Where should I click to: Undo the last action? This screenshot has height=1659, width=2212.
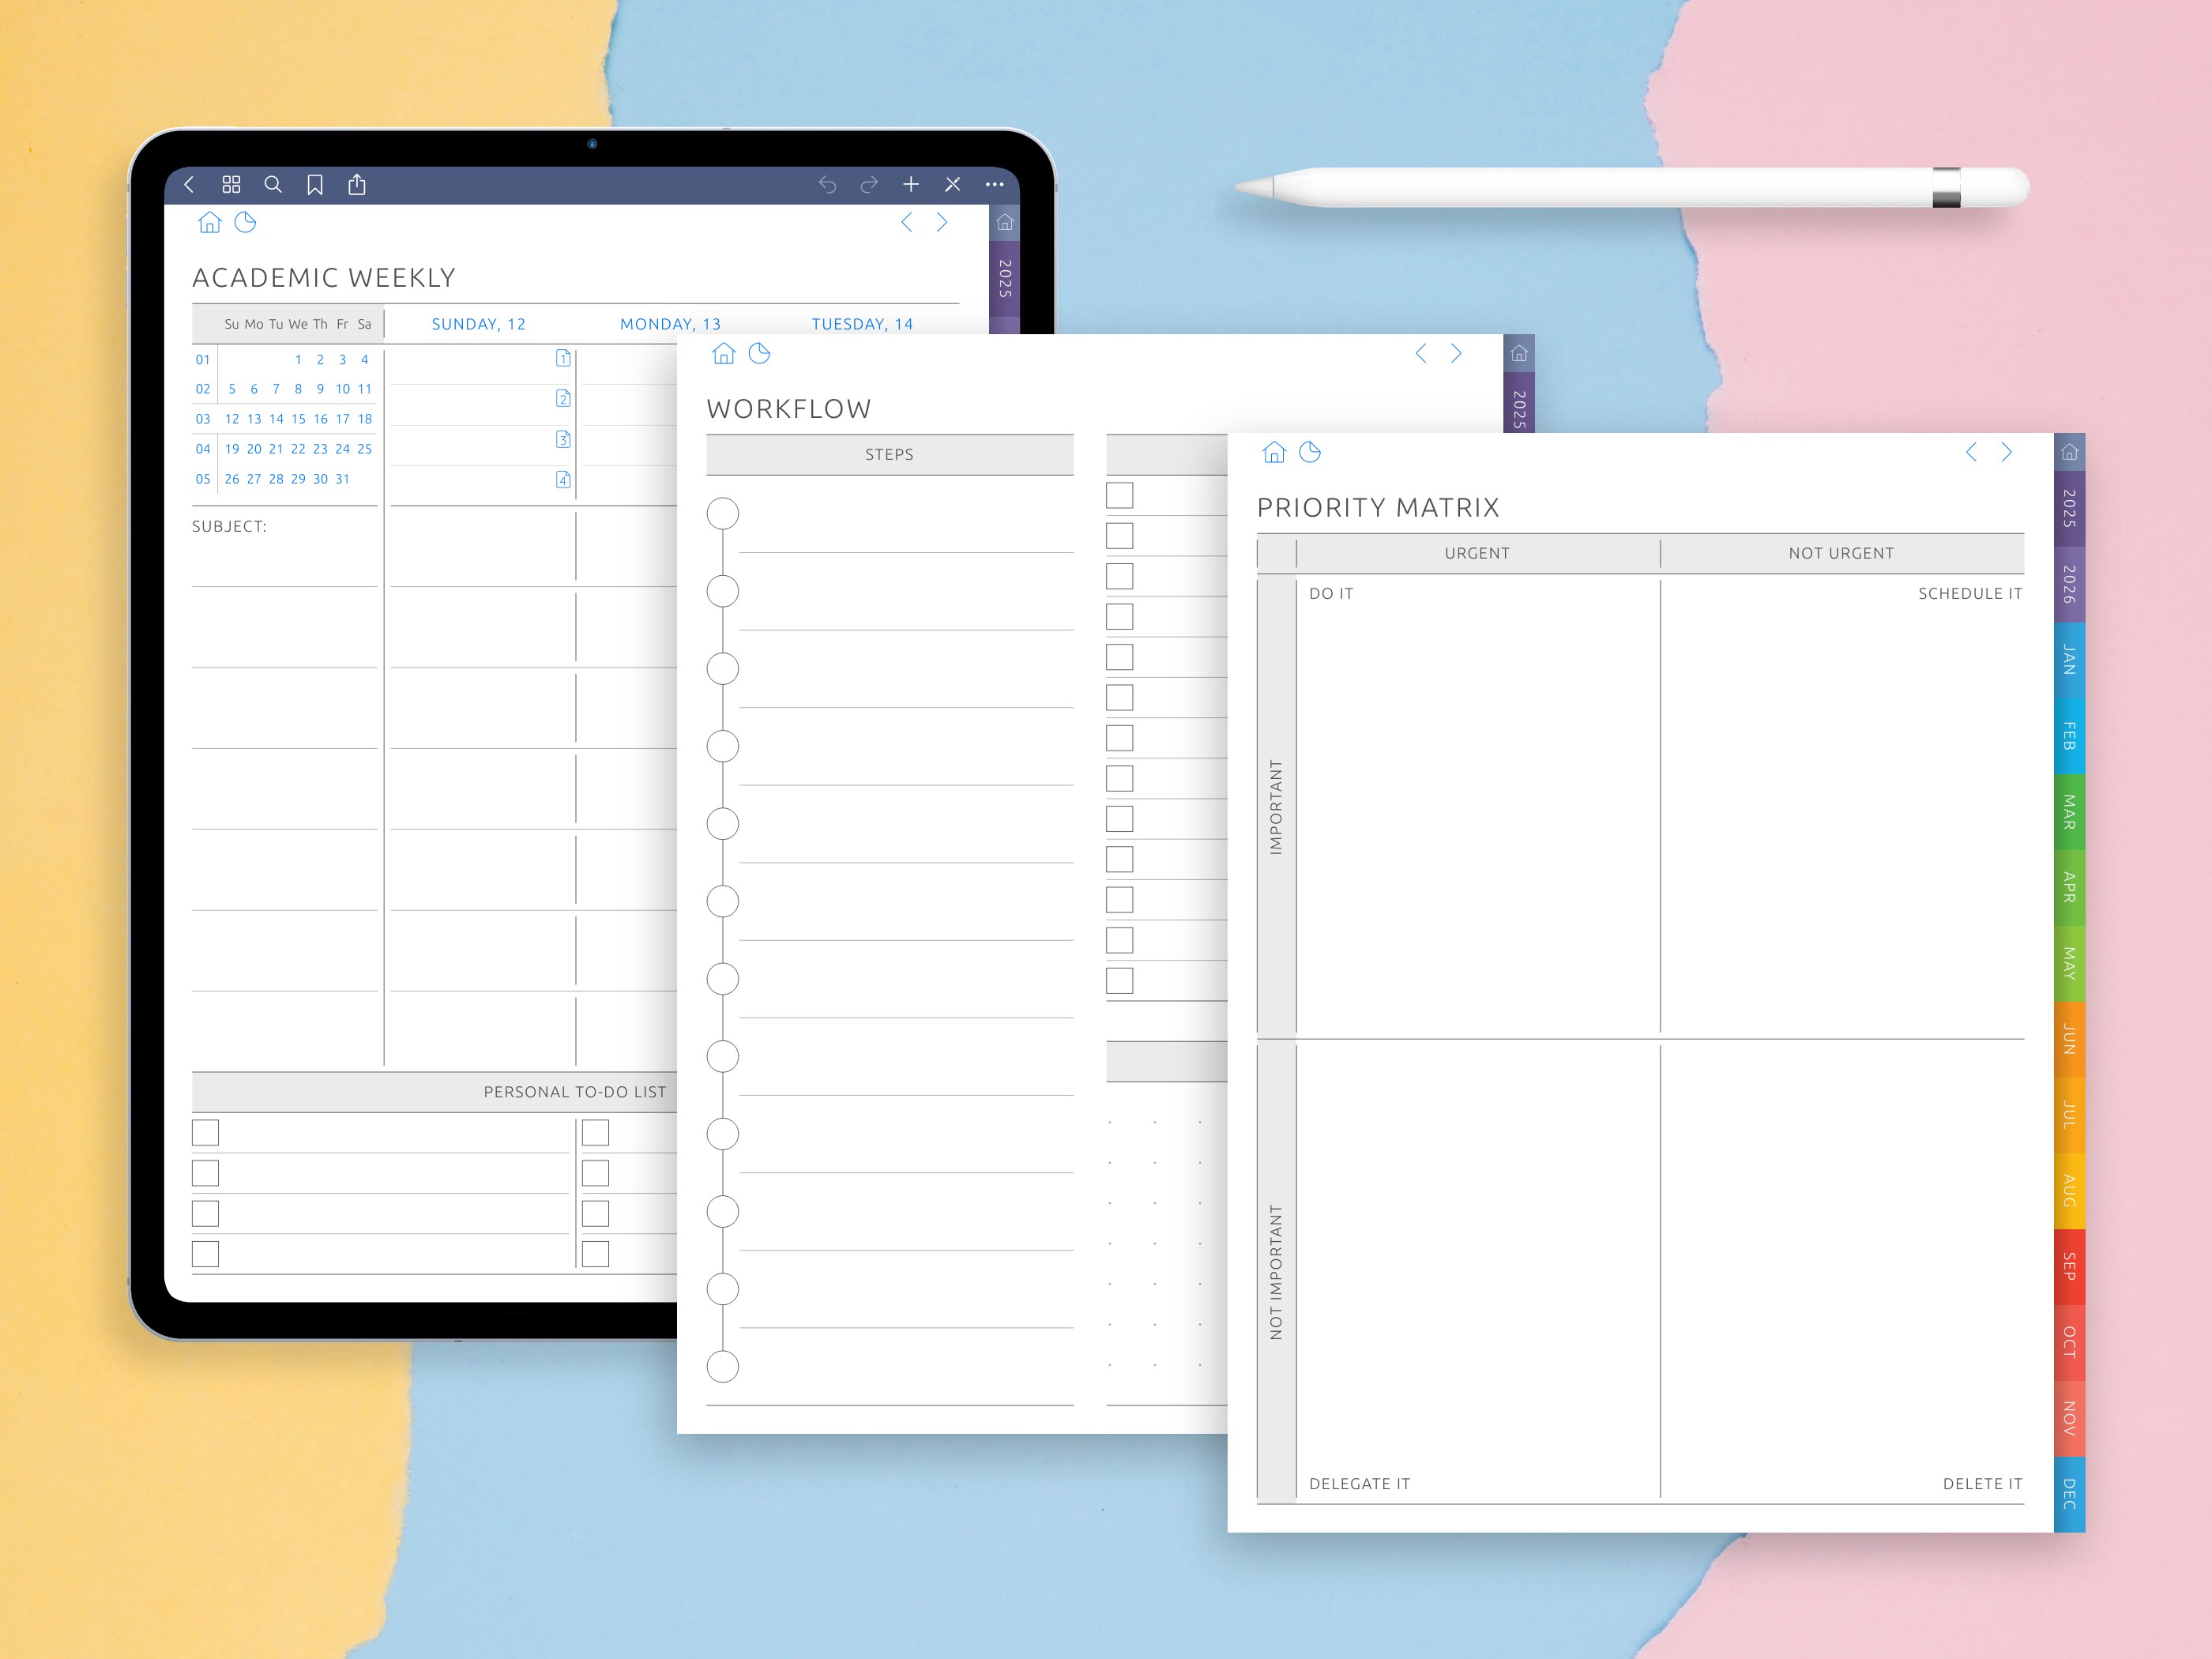[x=829, y=184]
